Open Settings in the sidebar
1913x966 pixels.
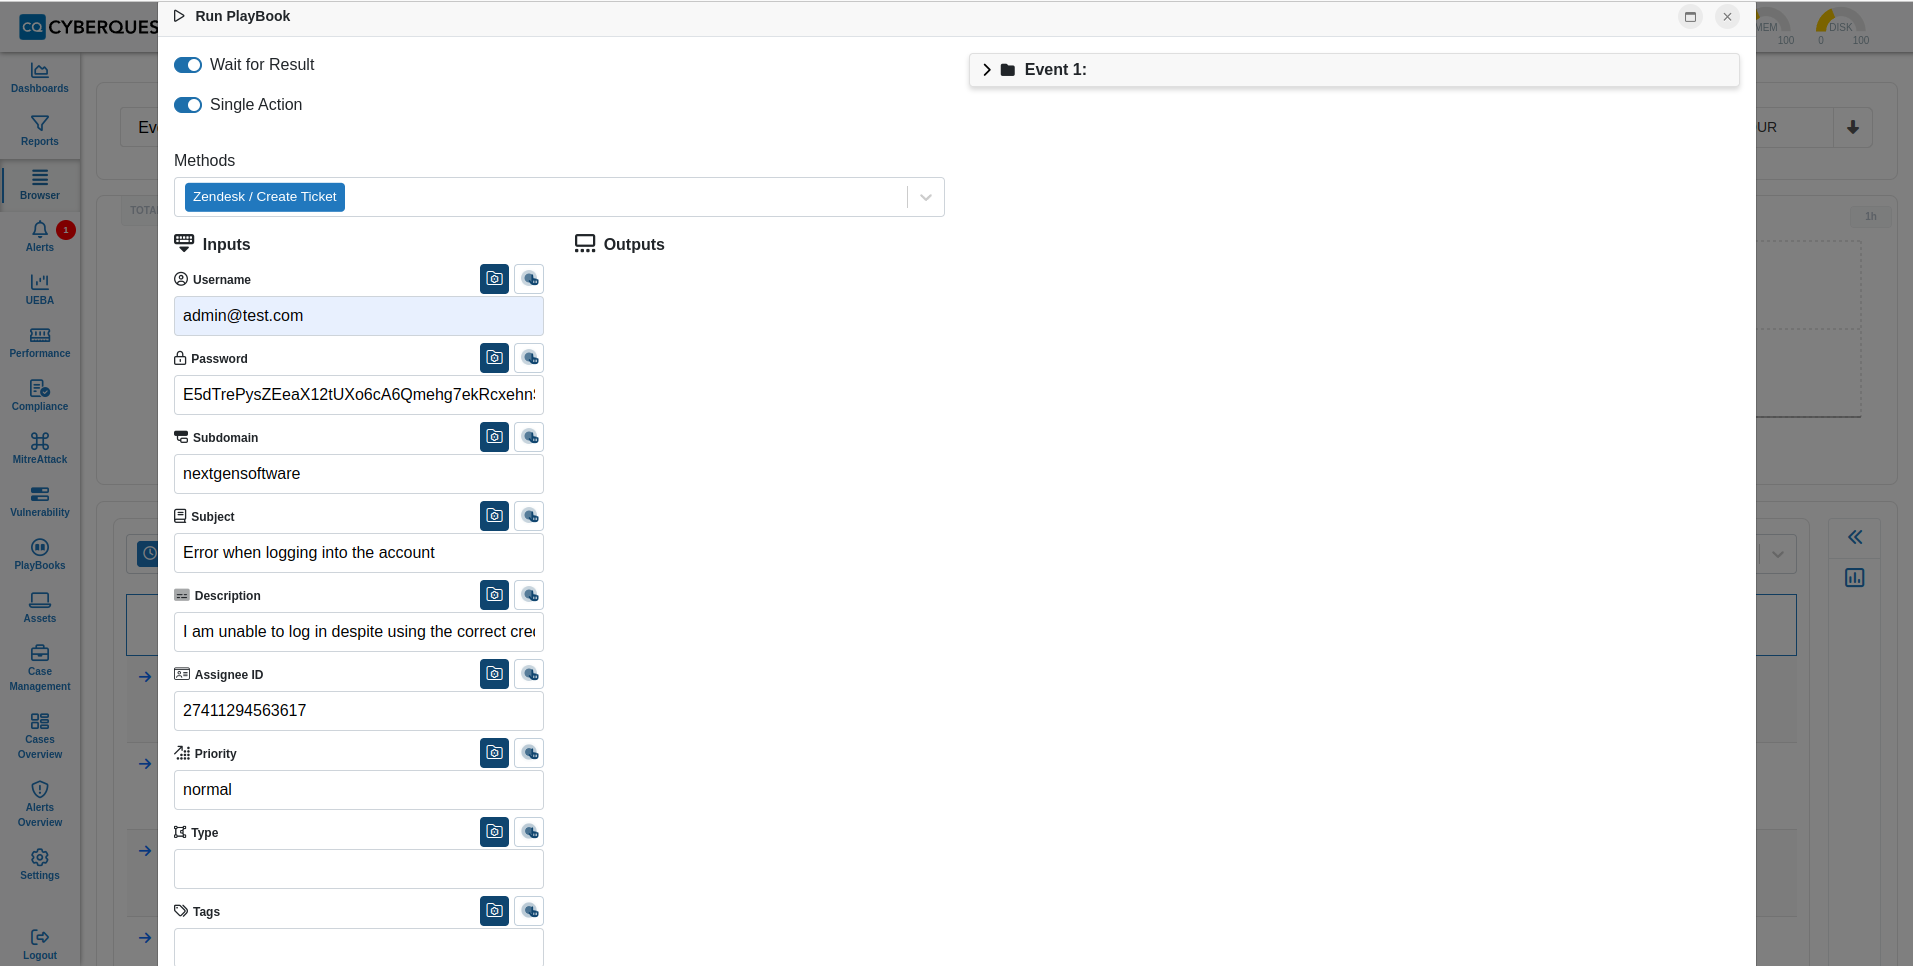click(40, 865)
